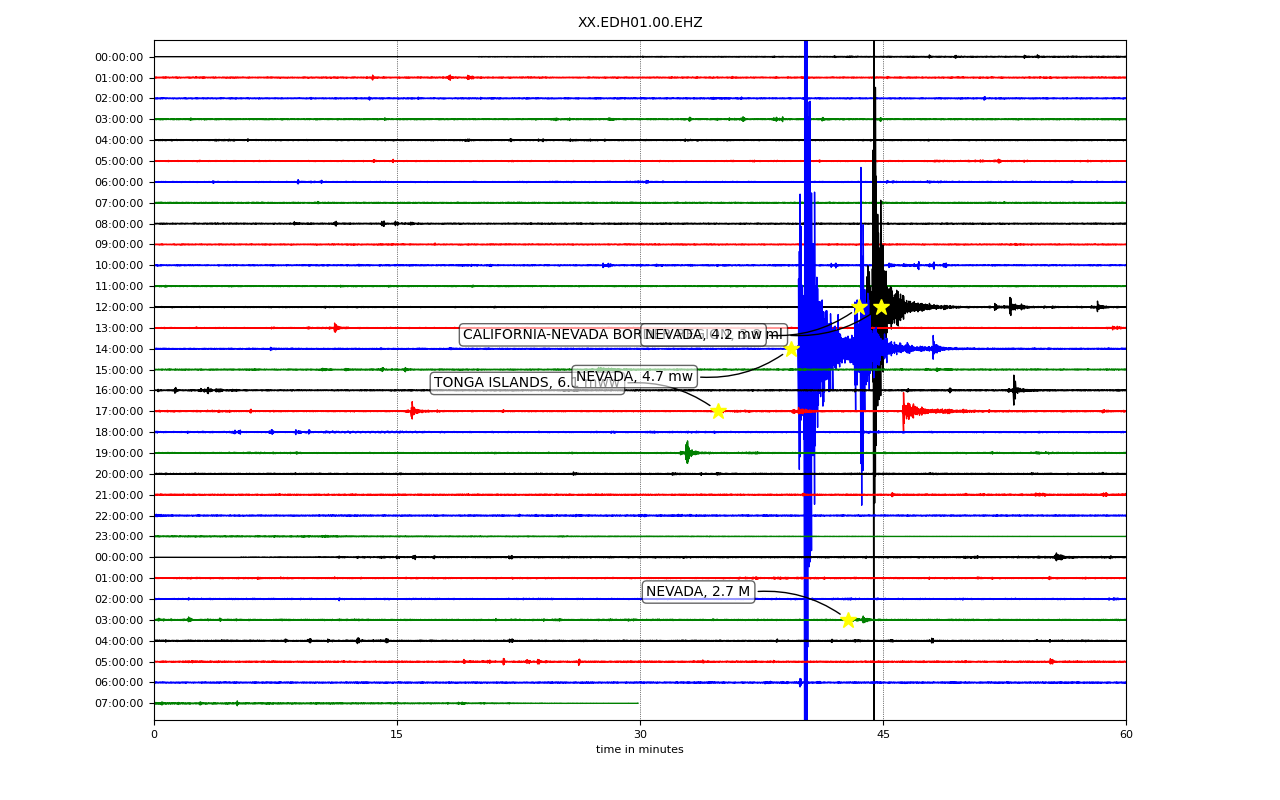Click the yellow star for Nevada 2.7 M event
The height and width of the screenshot is (800, 1280).
(848, 620)
